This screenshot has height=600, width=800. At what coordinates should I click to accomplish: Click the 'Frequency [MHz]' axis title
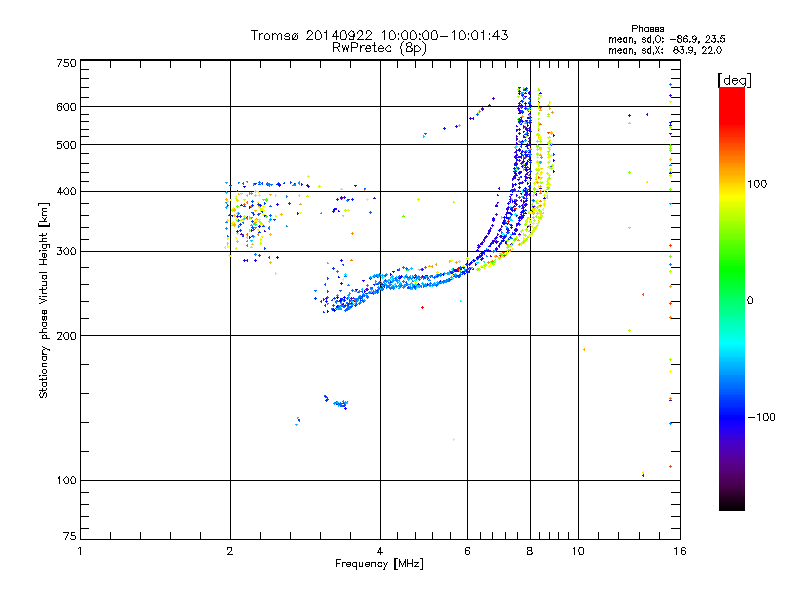point(379,564)
